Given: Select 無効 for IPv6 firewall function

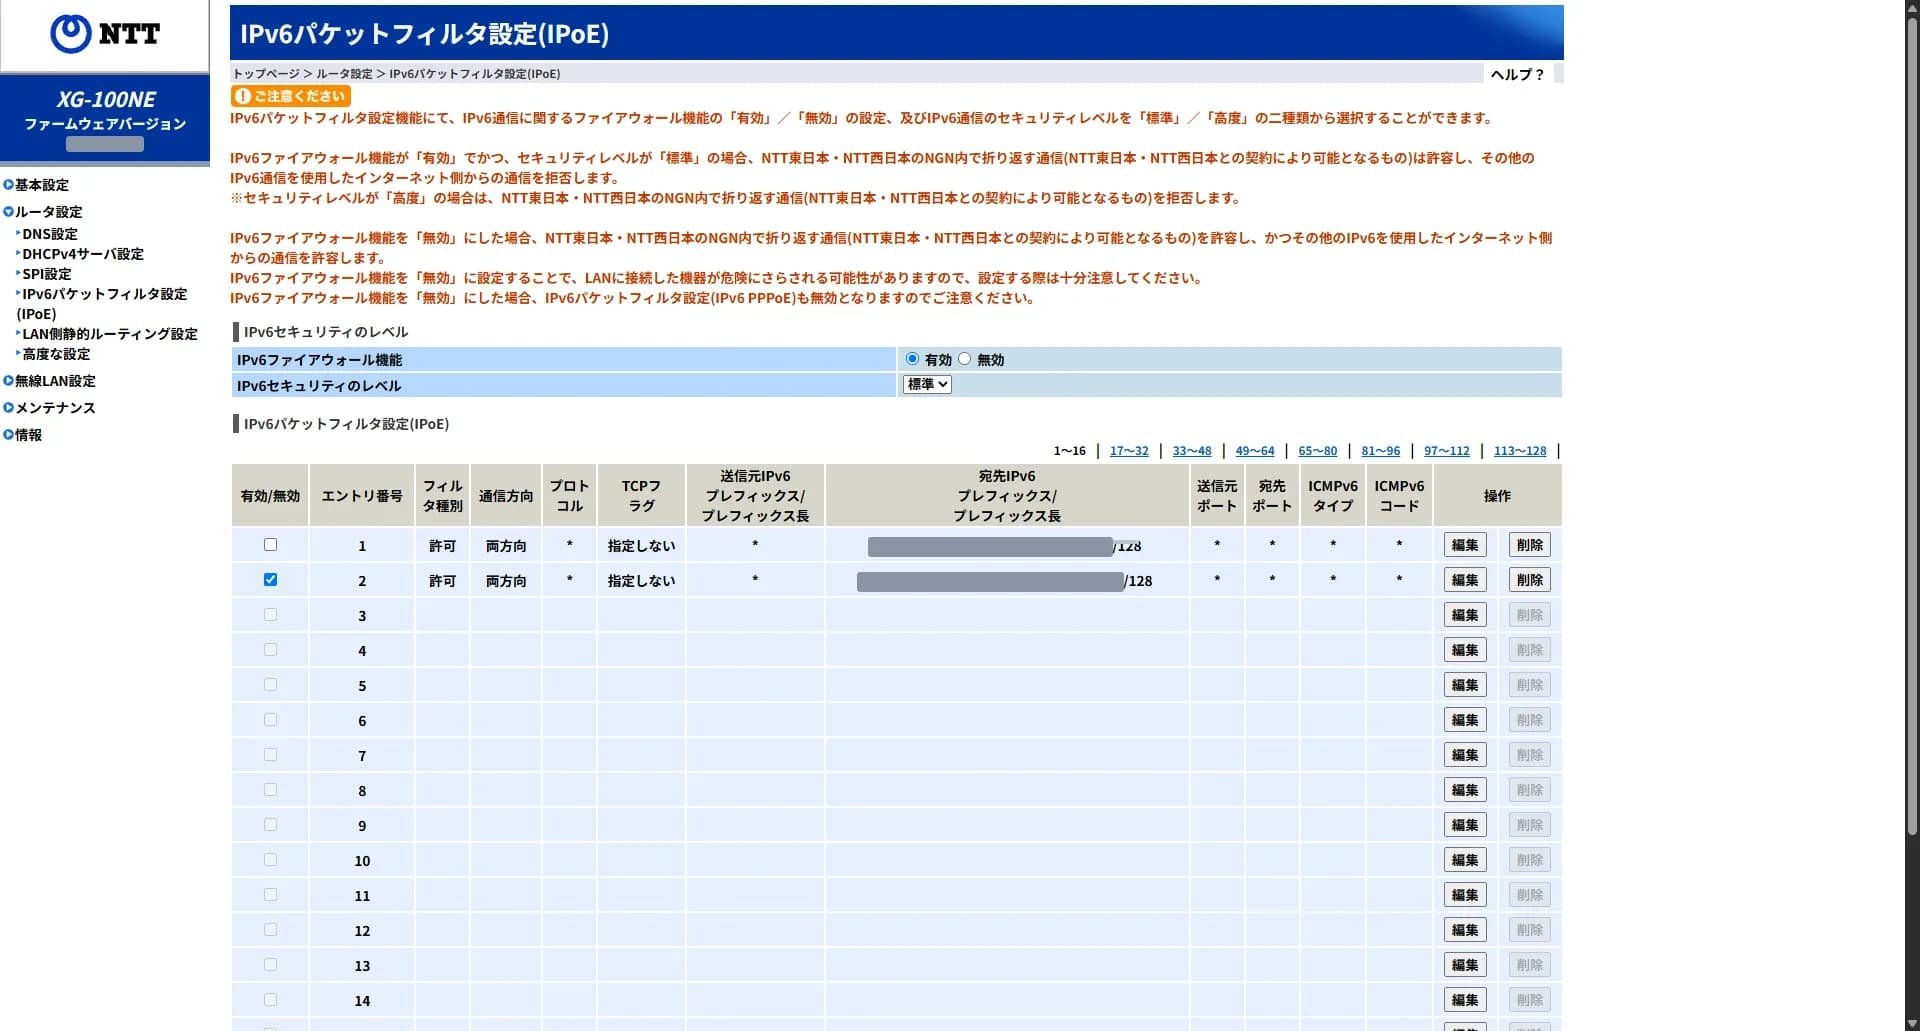Looking at the screenshot, I should click(x=964, y=359).
